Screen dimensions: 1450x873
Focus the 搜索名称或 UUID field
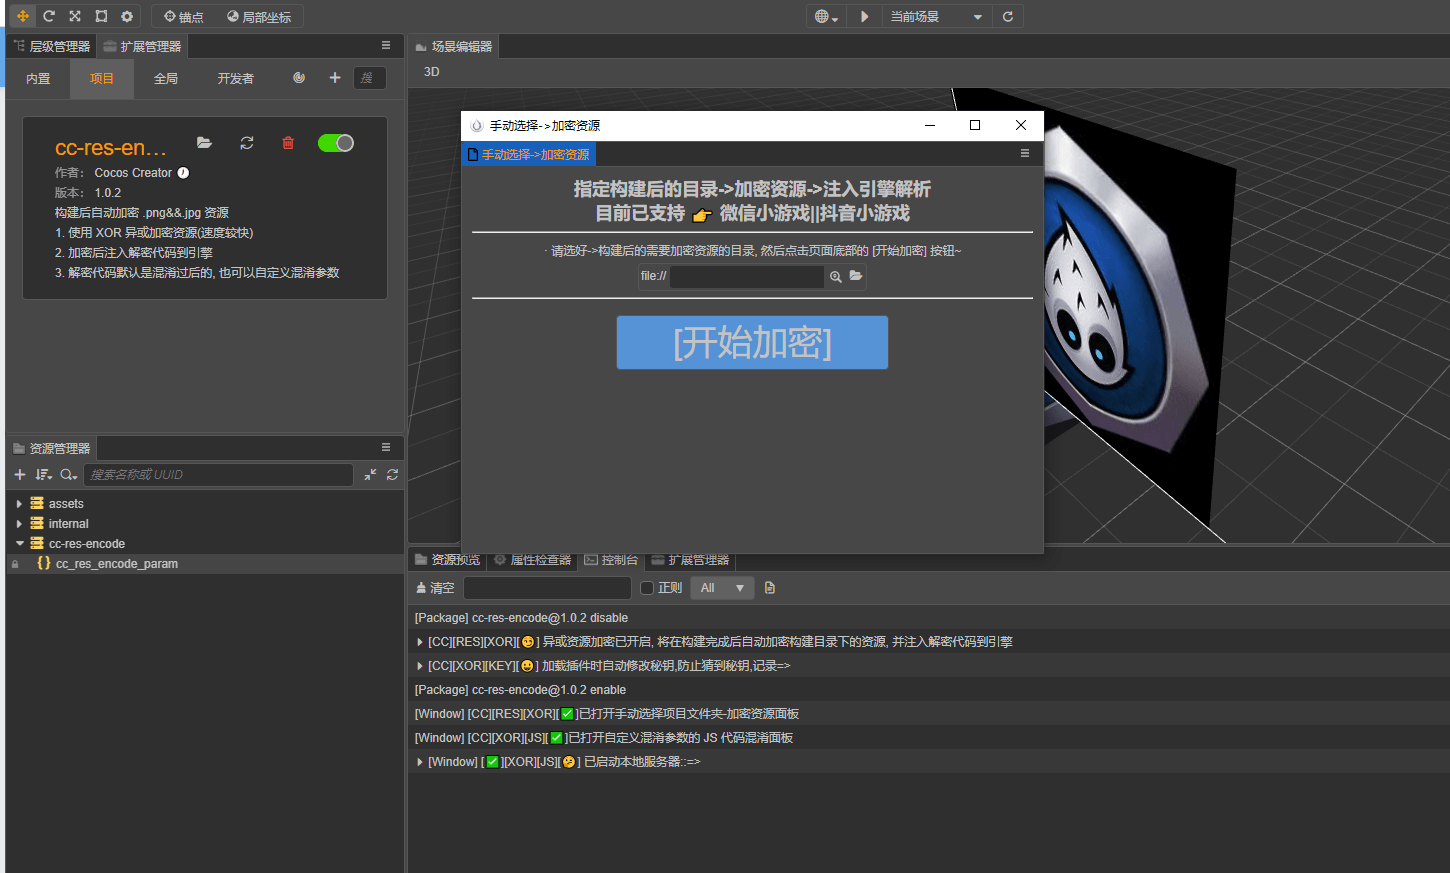(218, 475)
